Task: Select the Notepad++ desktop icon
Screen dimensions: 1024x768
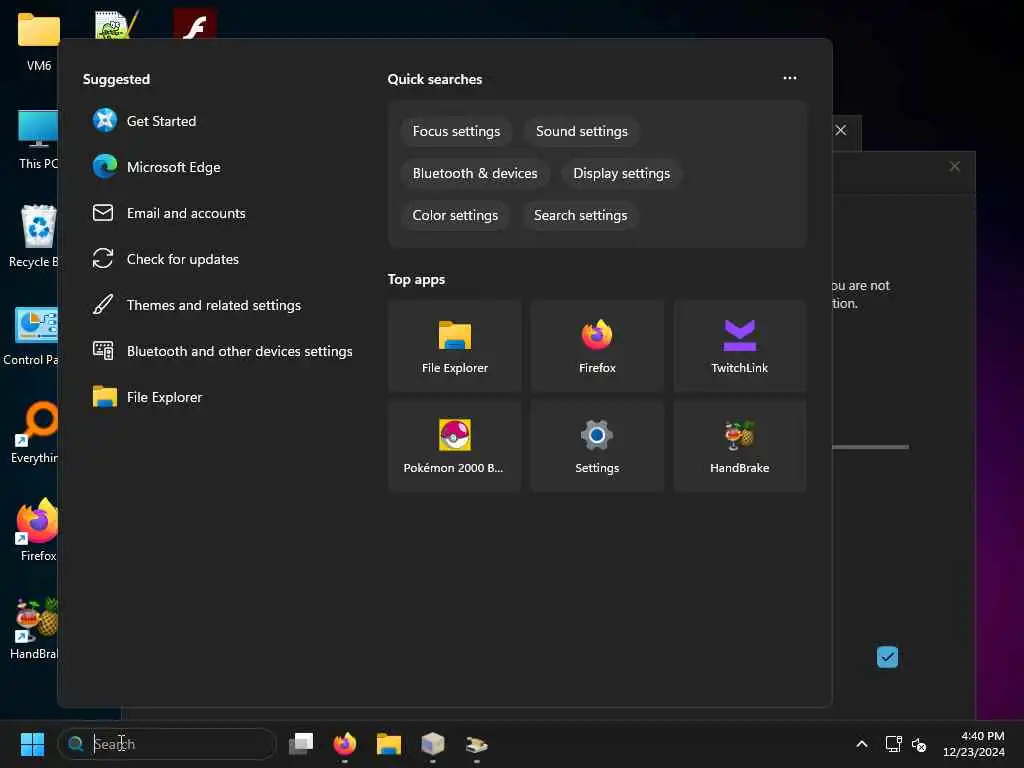Action: [116, 24]
